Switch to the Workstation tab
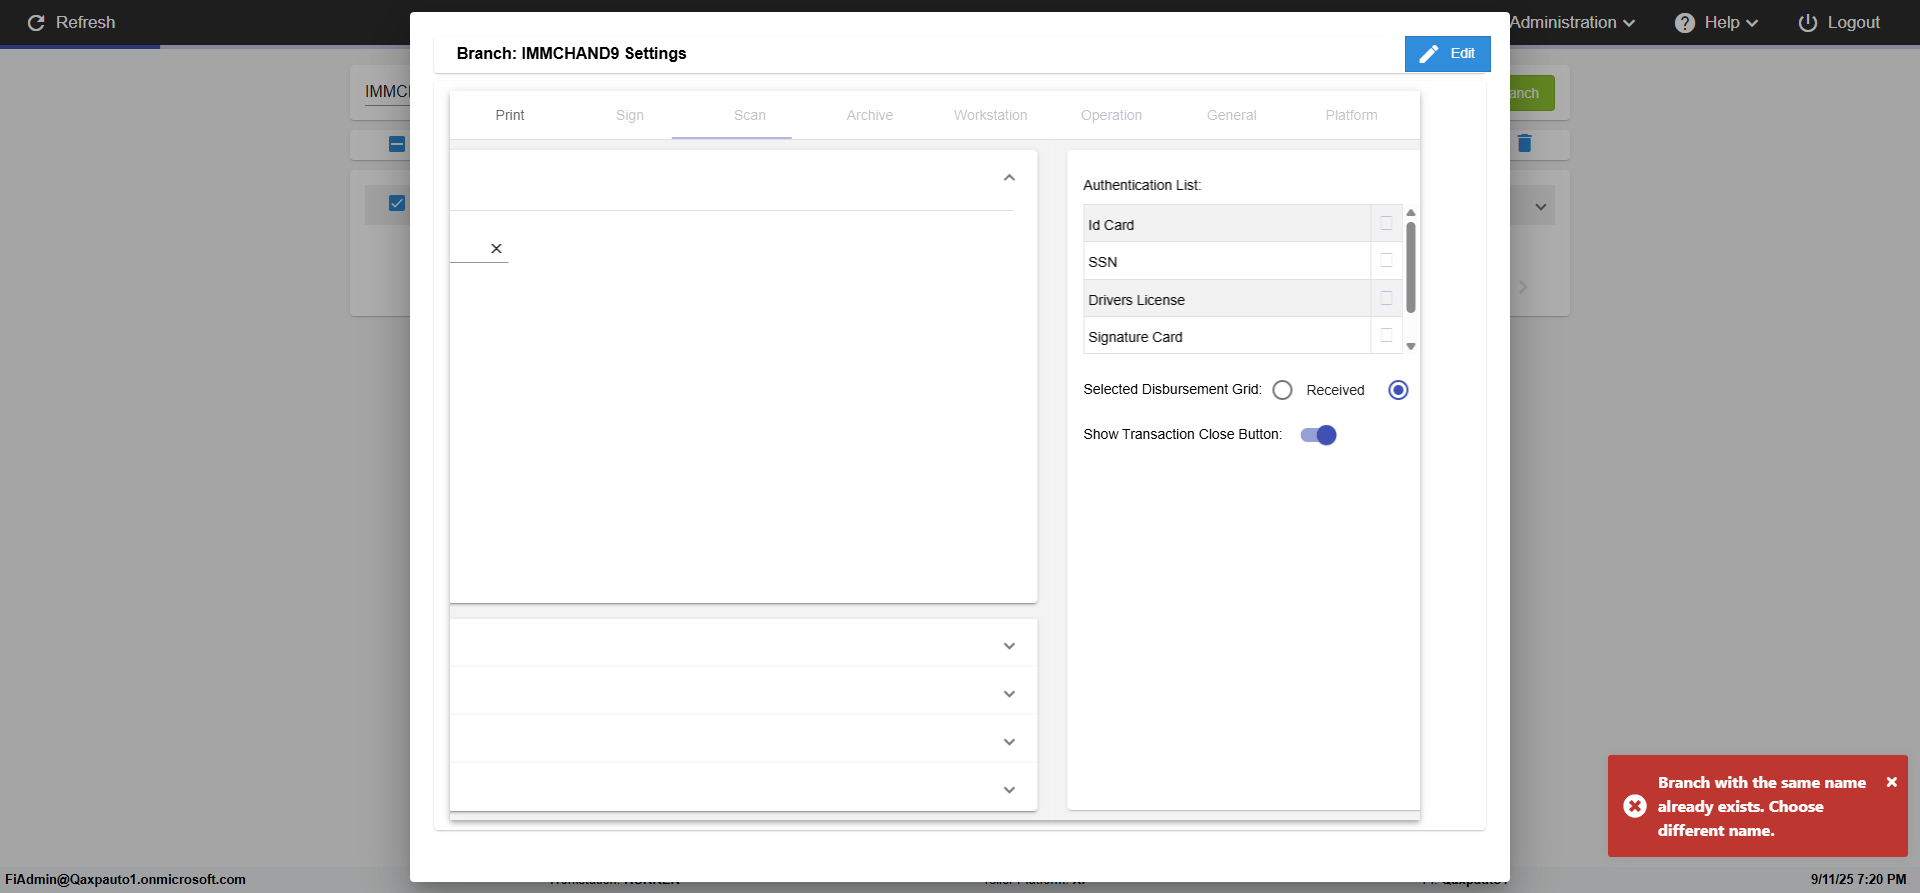Viewport: 1920px width, 893px height. click(990, 115)
